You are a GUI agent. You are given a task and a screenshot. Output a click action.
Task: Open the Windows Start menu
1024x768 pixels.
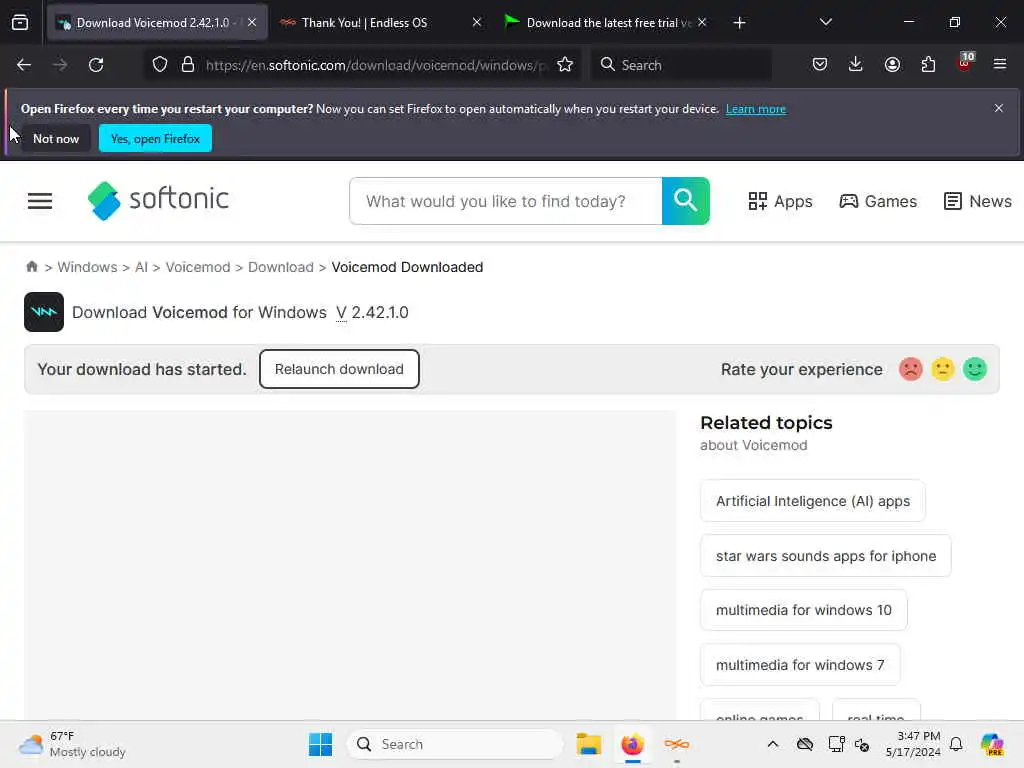(320, 744)
